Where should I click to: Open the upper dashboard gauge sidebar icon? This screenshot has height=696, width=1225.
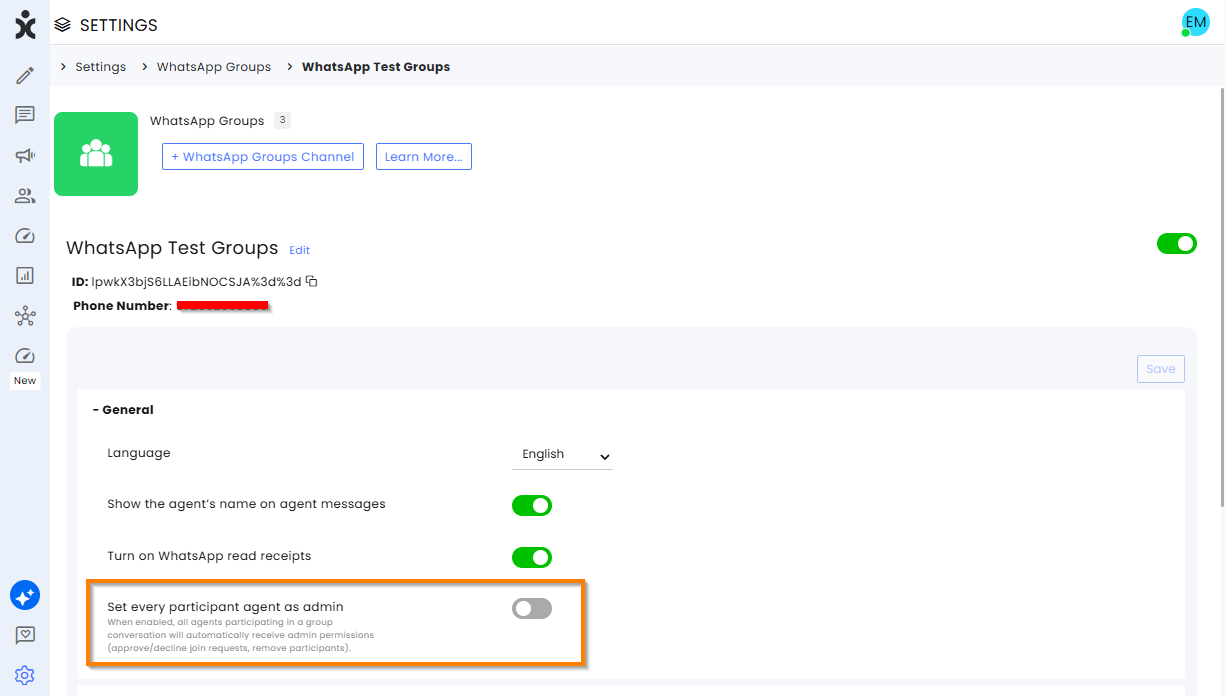click(25, 236)
